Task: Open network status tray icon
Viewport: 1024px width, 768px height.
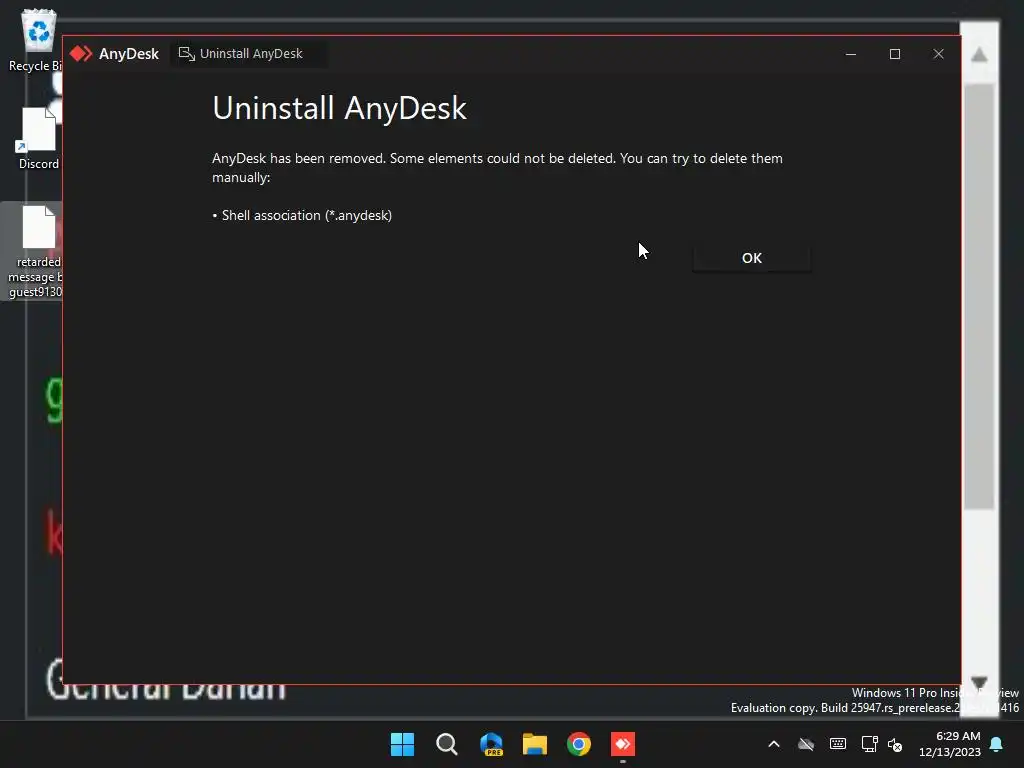Action: click(869, 744)
